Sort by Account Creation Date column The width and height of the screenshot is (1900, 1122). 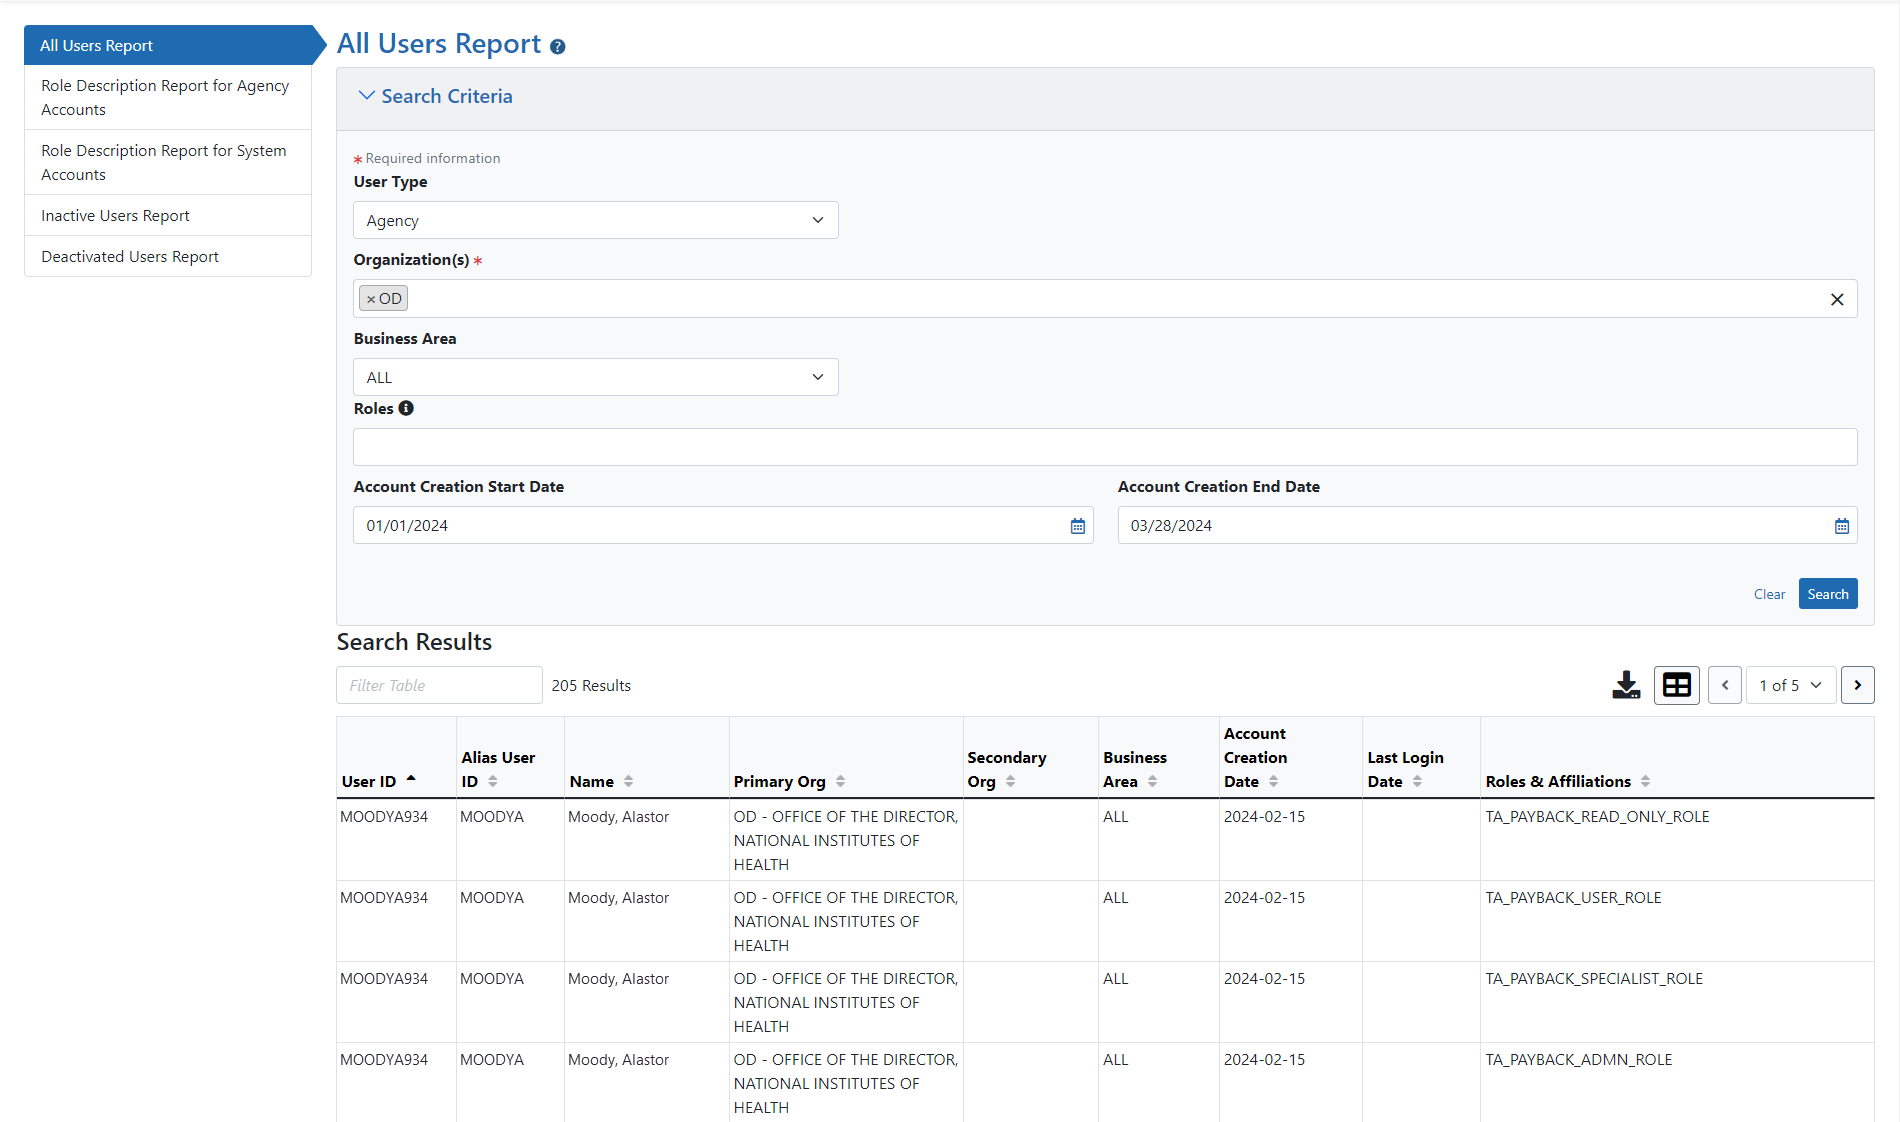click(x=1273, y=782)
